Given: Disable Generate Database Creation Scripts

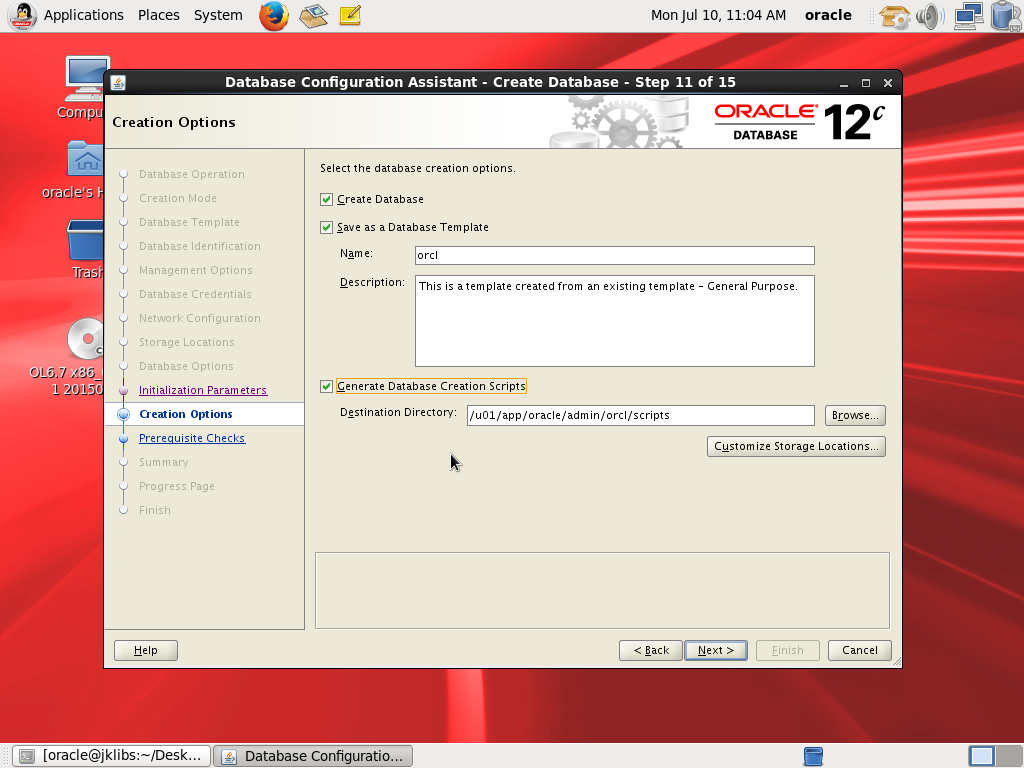Looking at the screenshot, I should point(326,386).
